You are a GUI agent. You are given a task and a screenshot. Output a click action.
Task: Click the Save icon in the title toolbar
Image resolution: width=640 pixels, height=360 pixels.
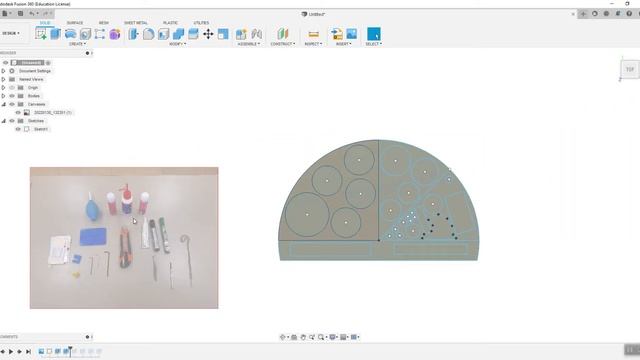point(20,13)
